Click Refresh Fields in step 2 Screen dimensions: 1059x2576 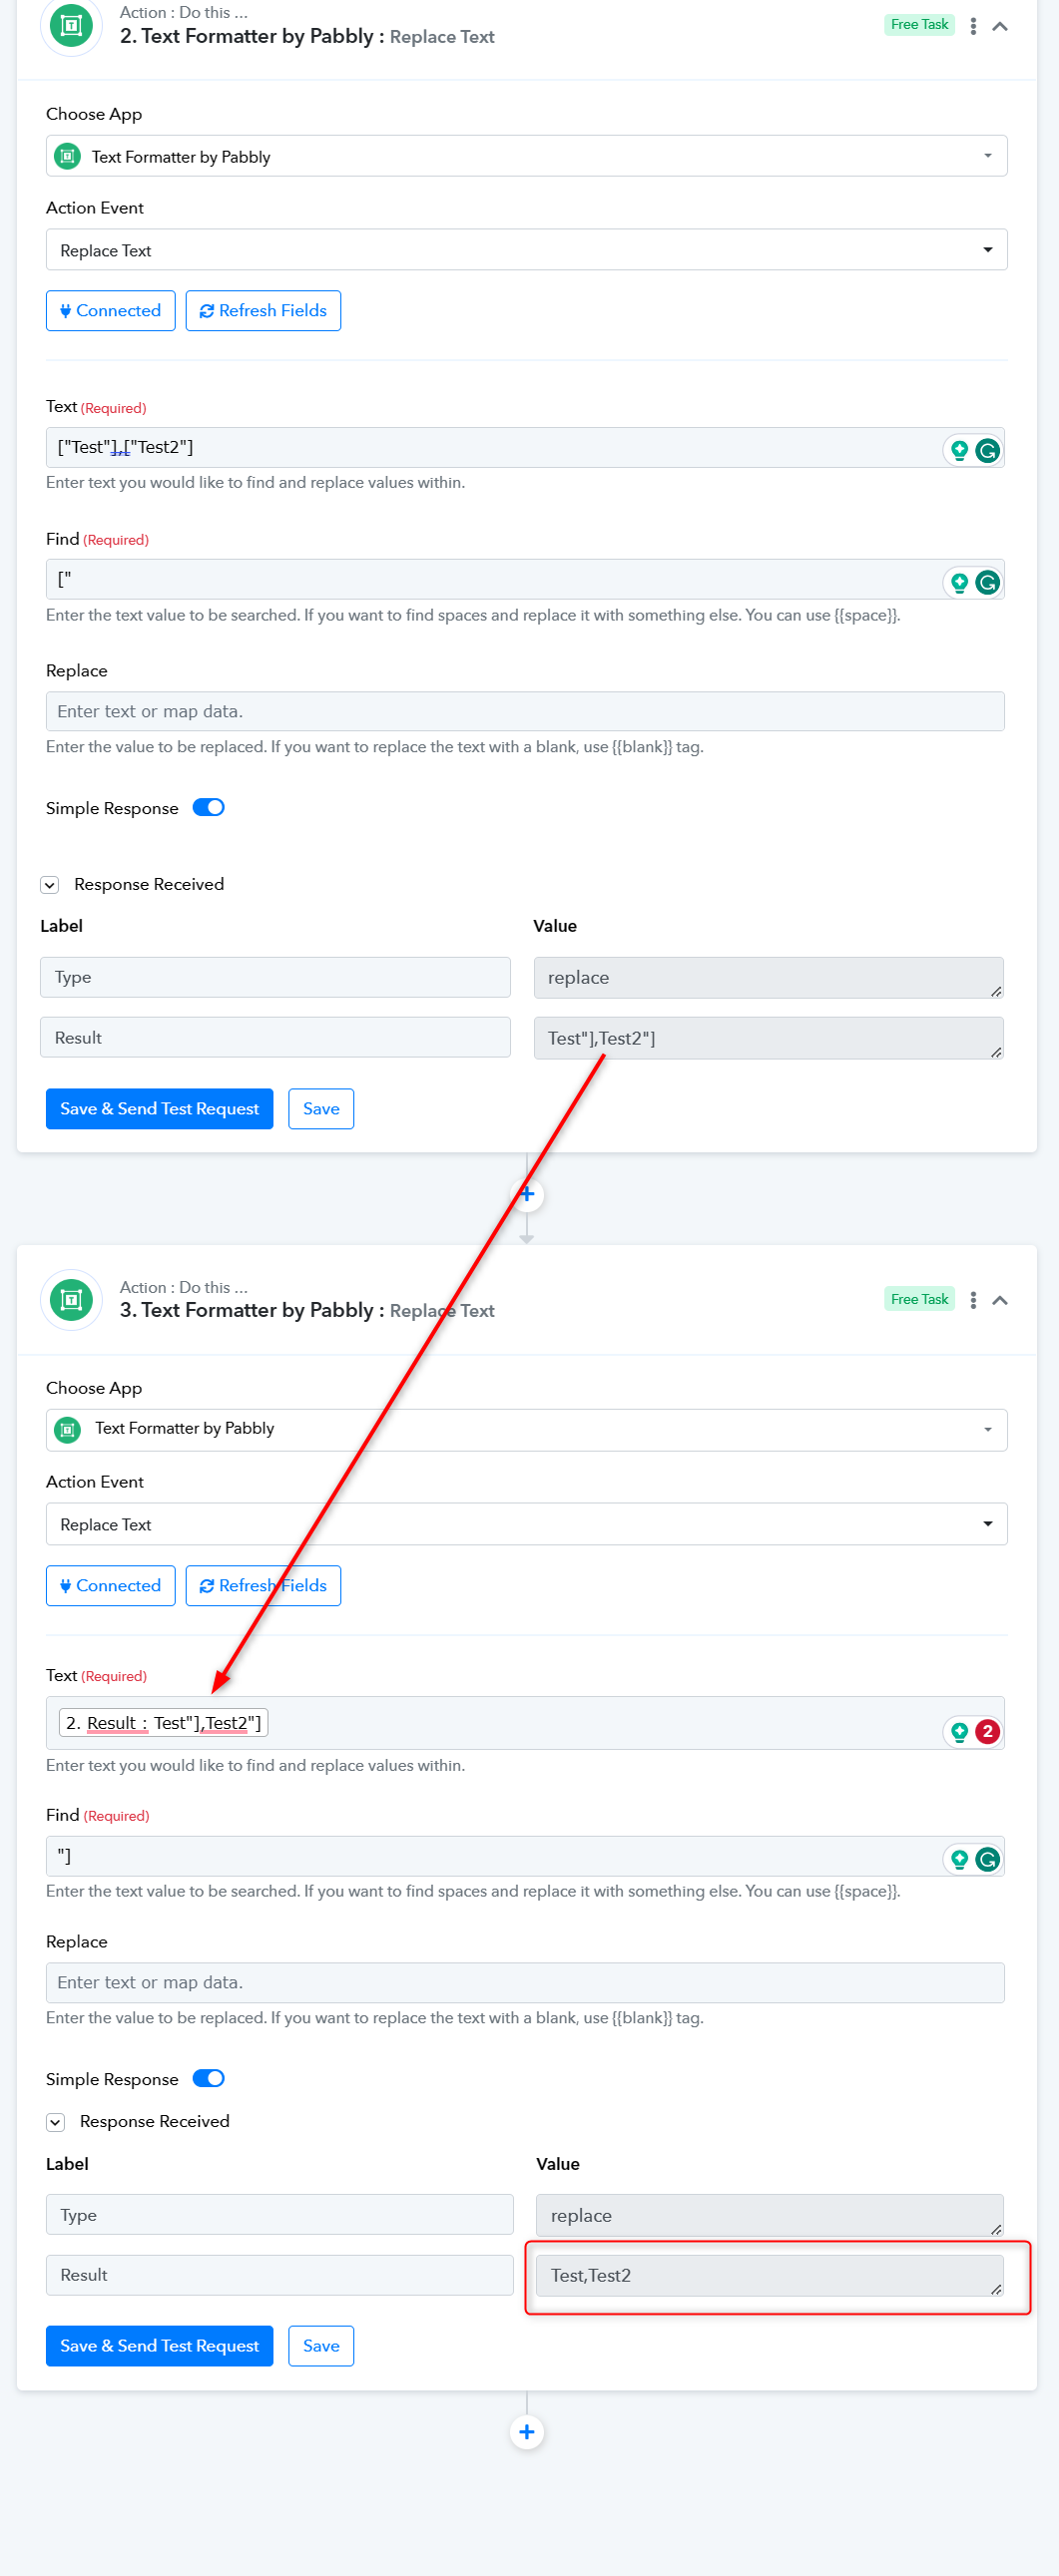click(x=263, y=311)
